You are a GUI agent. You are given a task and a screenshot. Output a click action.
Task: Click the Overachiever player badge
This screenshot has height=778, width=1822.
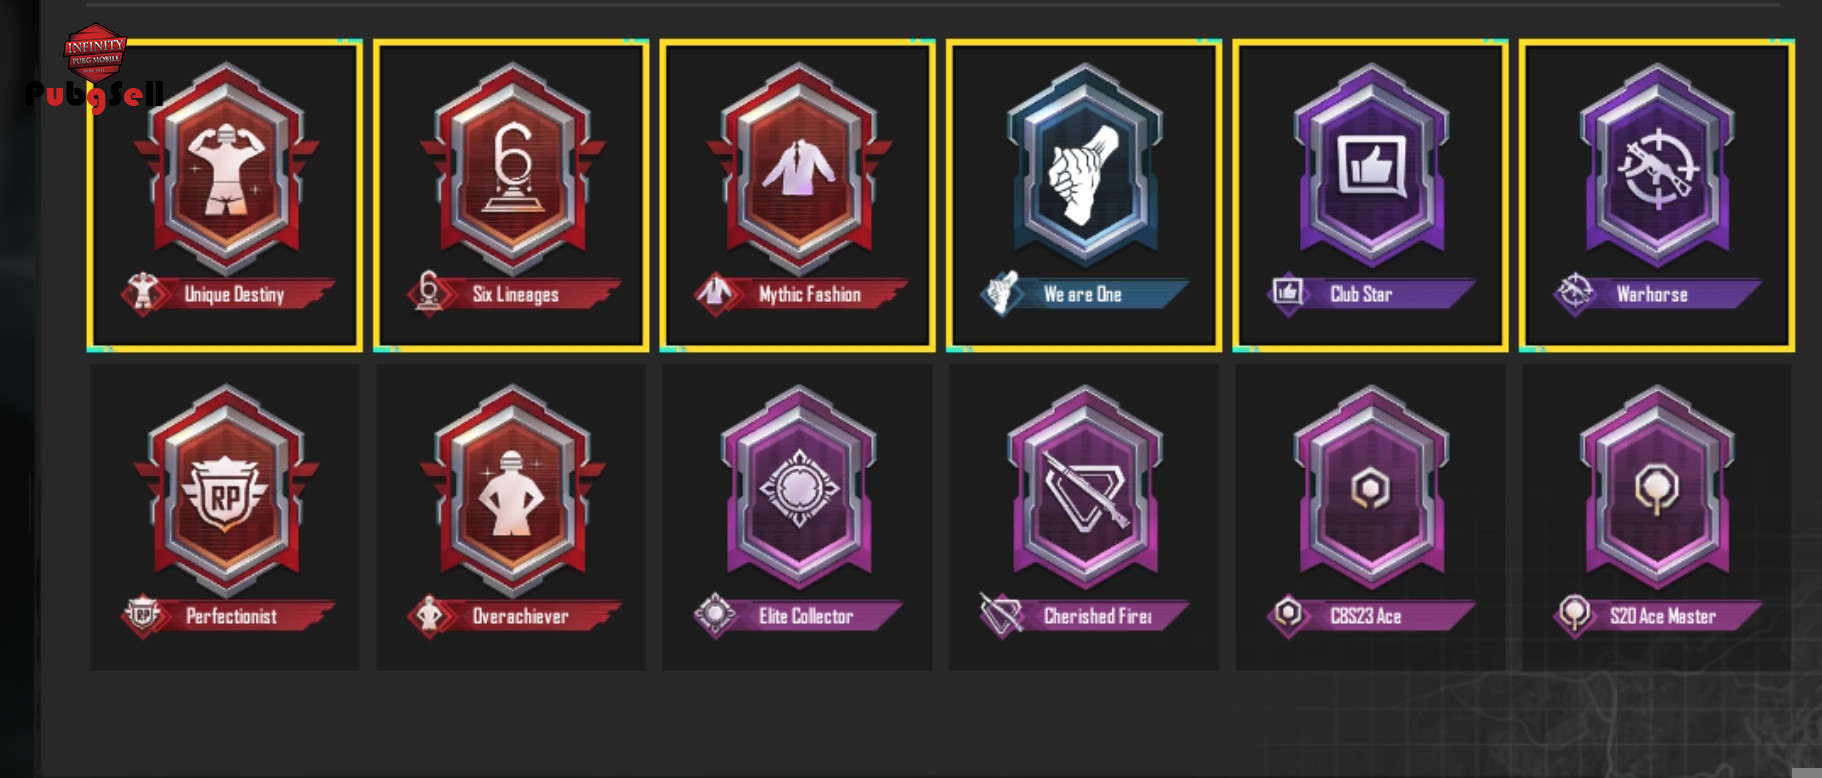[511, 517]
